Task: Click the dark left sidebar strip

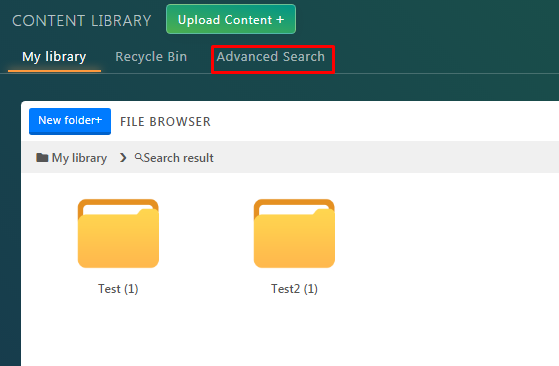Action: point(10,232)
